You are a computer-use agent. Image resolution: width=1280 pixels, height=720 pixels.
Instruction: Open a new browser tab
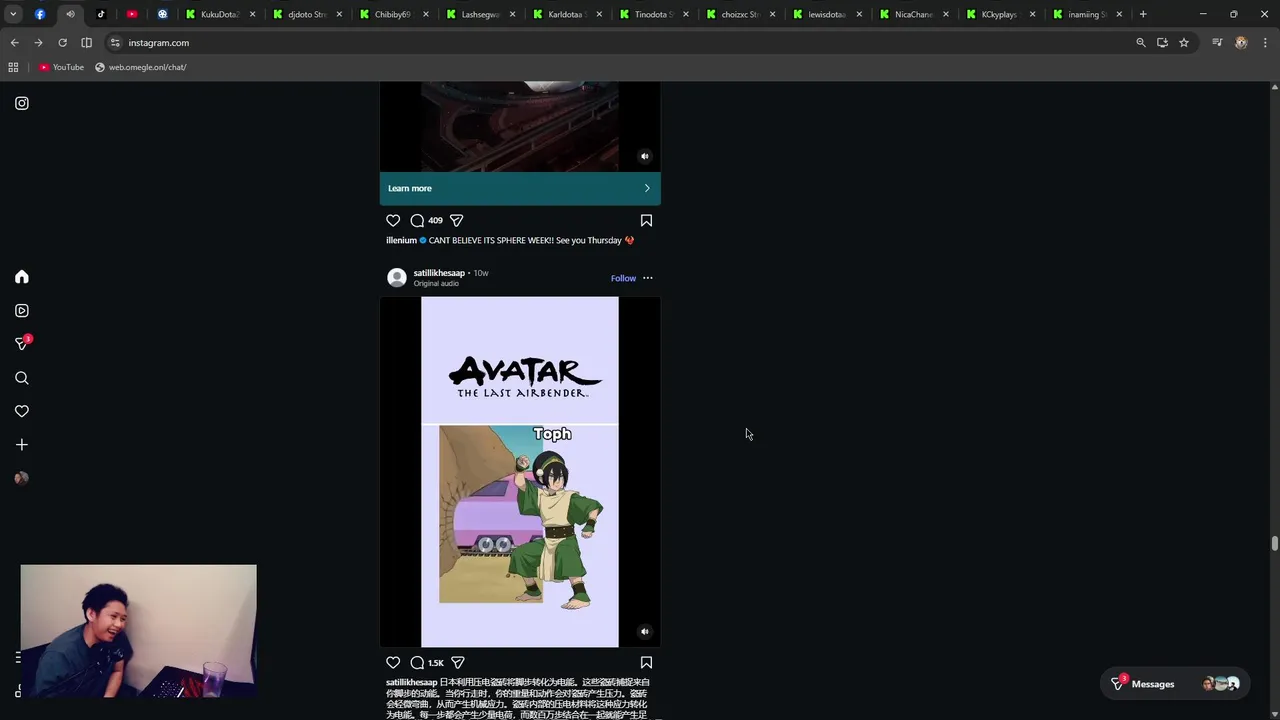[1143, 14]
